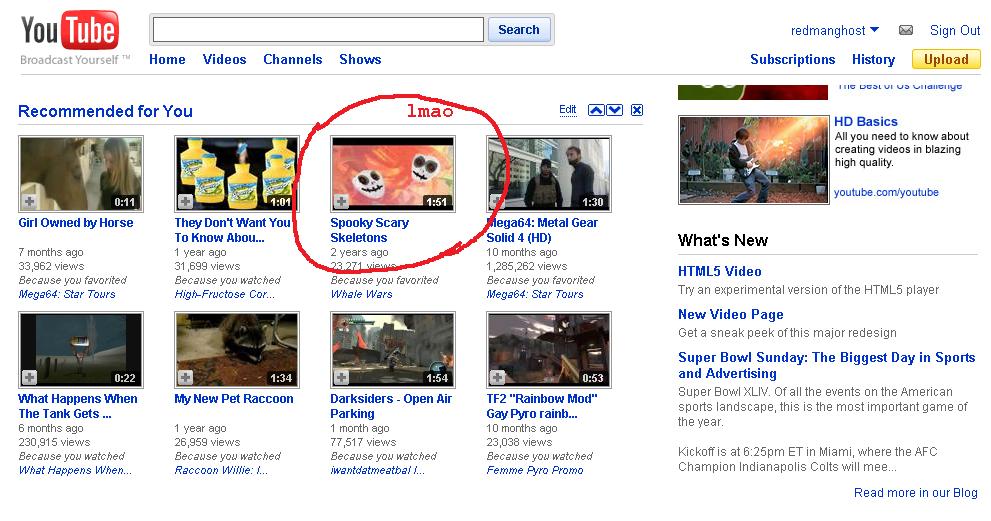Add Girl Owned by Horse to queue
This screenshot has width=991, height=521.
click(29, 202)
